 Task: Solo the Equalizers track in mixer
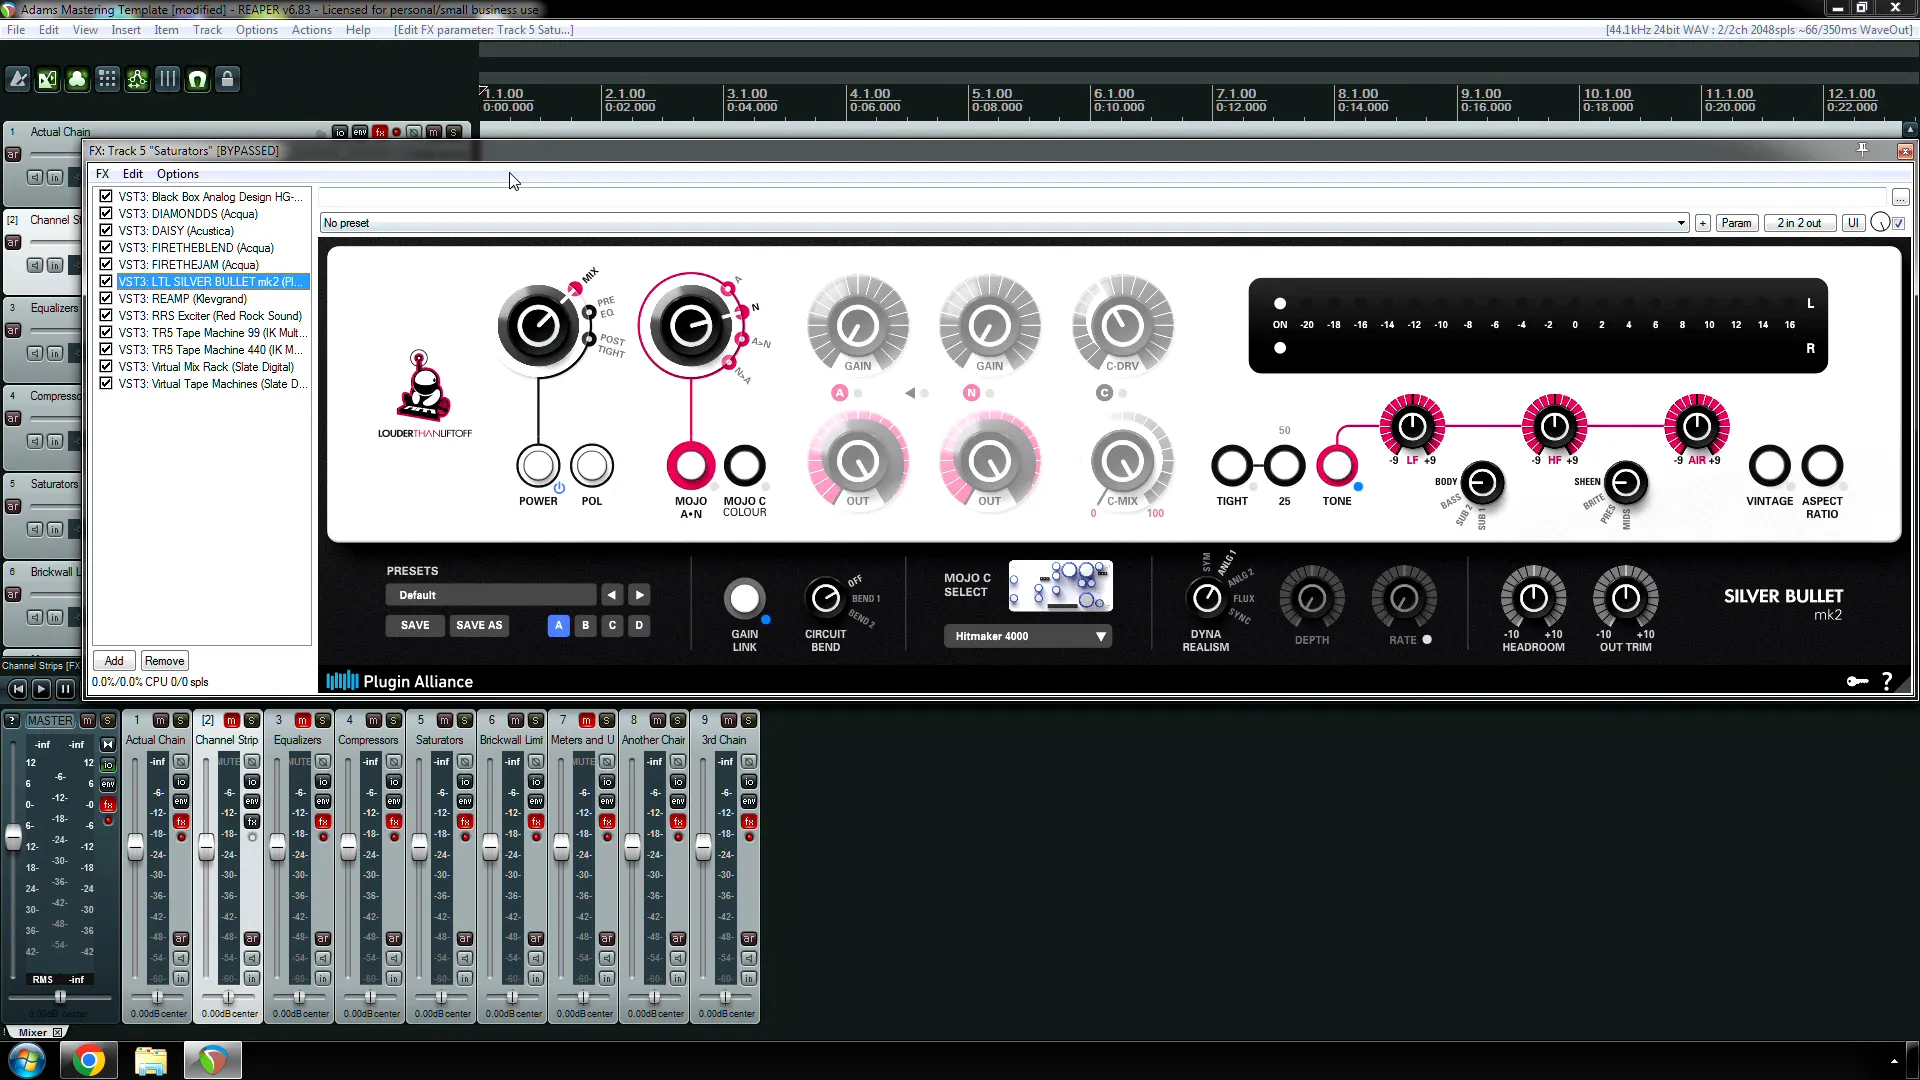pyautogui.click(x=323, y=720)
